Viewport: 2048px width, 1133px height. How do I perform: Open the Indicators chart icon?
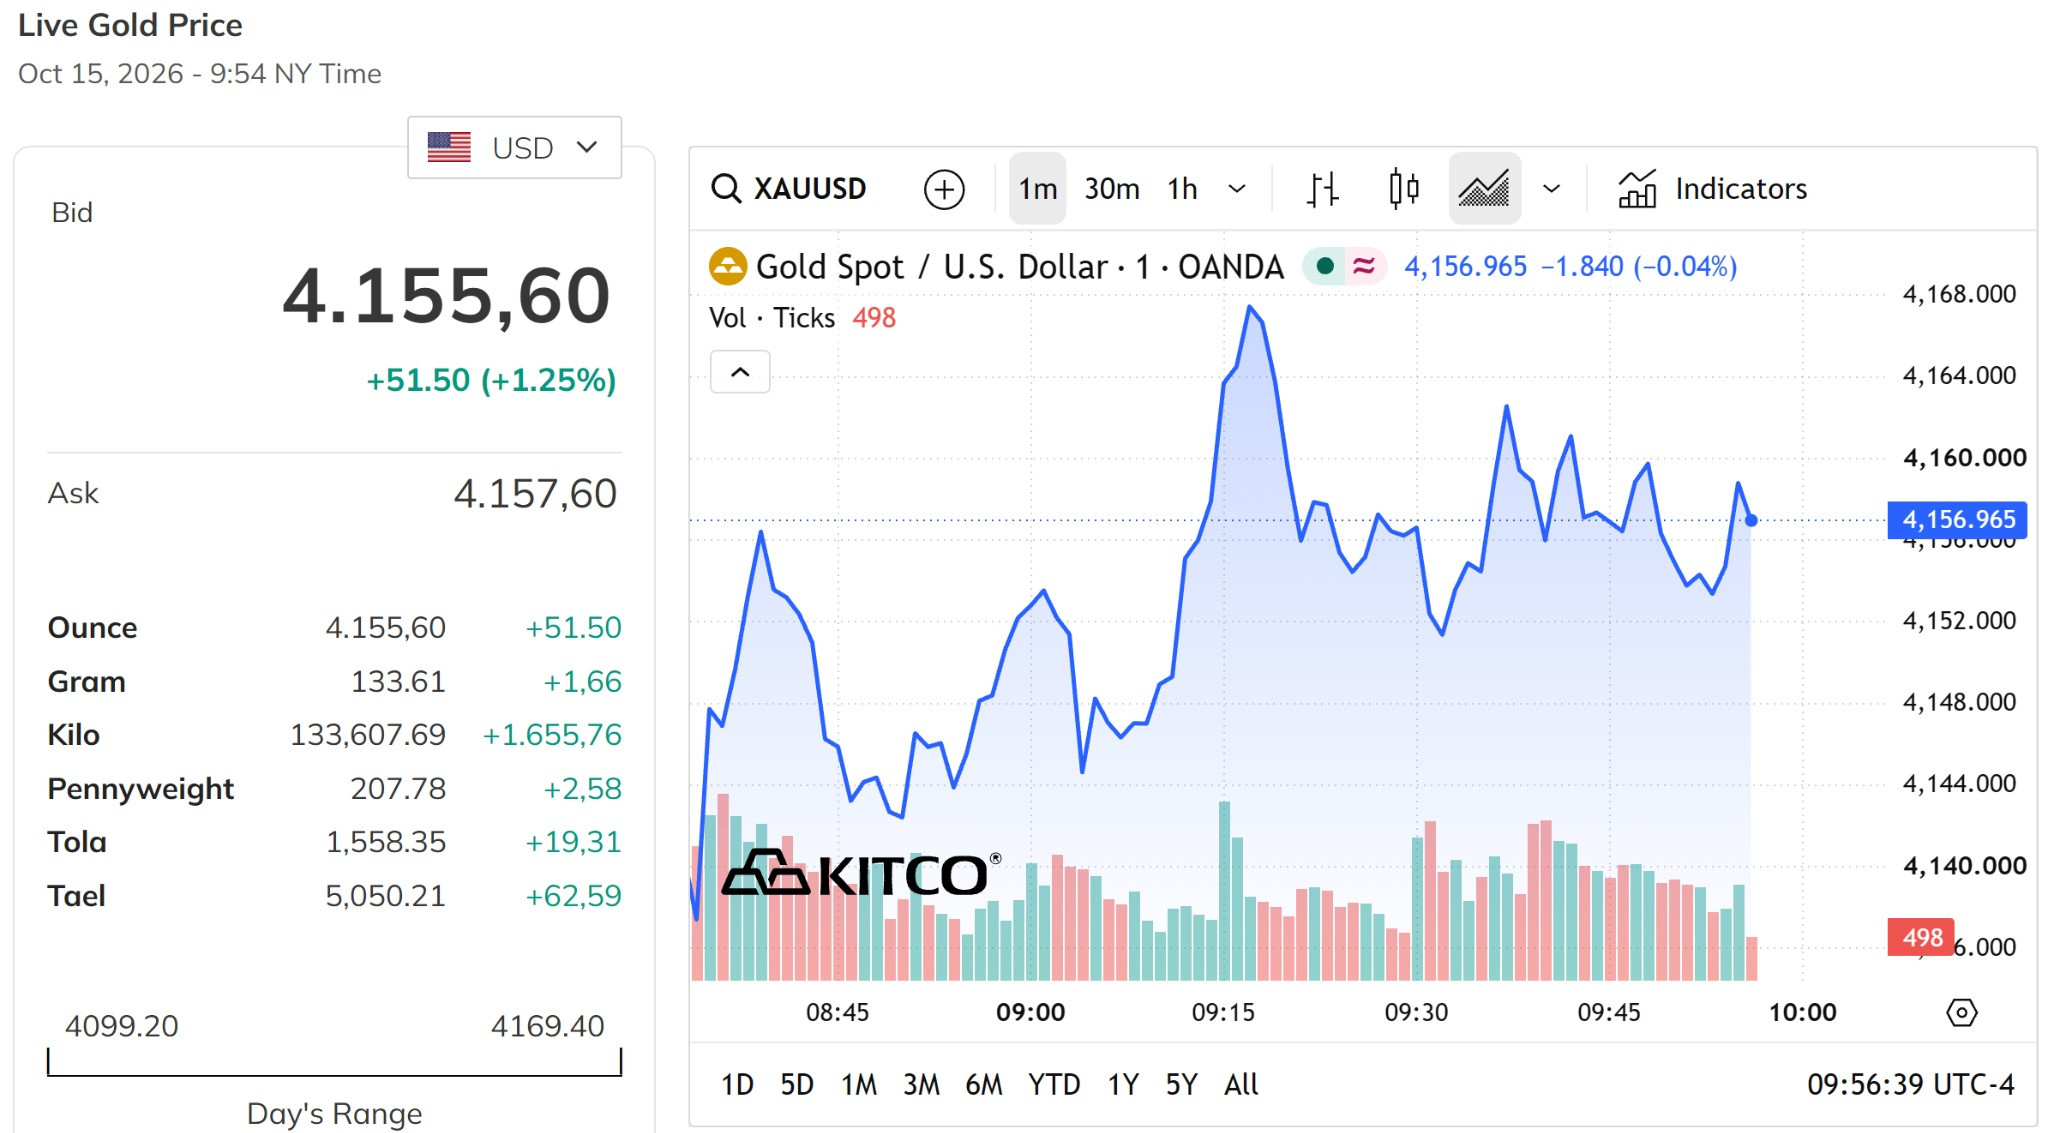pos(1637,188)
